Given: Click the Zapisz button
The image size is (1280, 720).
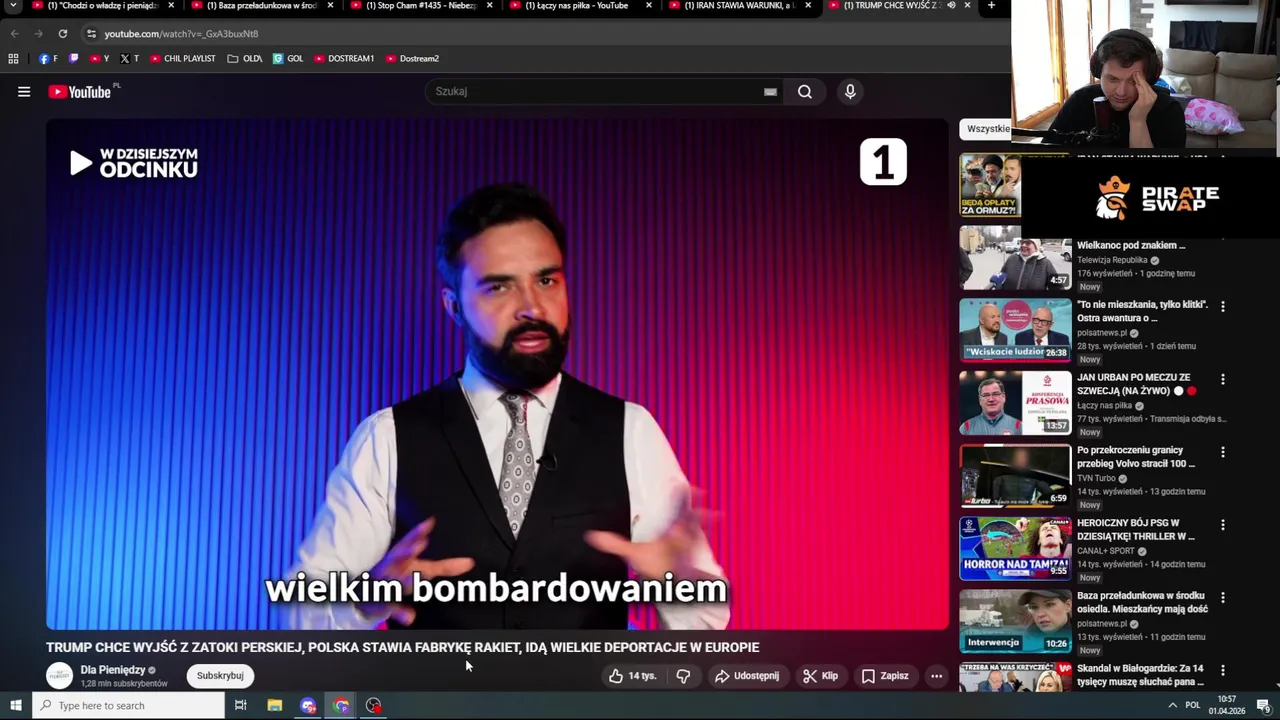Looking at the screenshot, I should (x=885, y=676).
